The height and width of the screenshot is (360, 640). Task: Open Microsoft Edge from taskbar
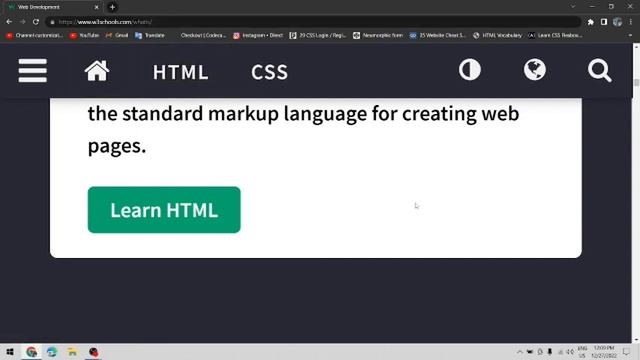pos(52,352)
